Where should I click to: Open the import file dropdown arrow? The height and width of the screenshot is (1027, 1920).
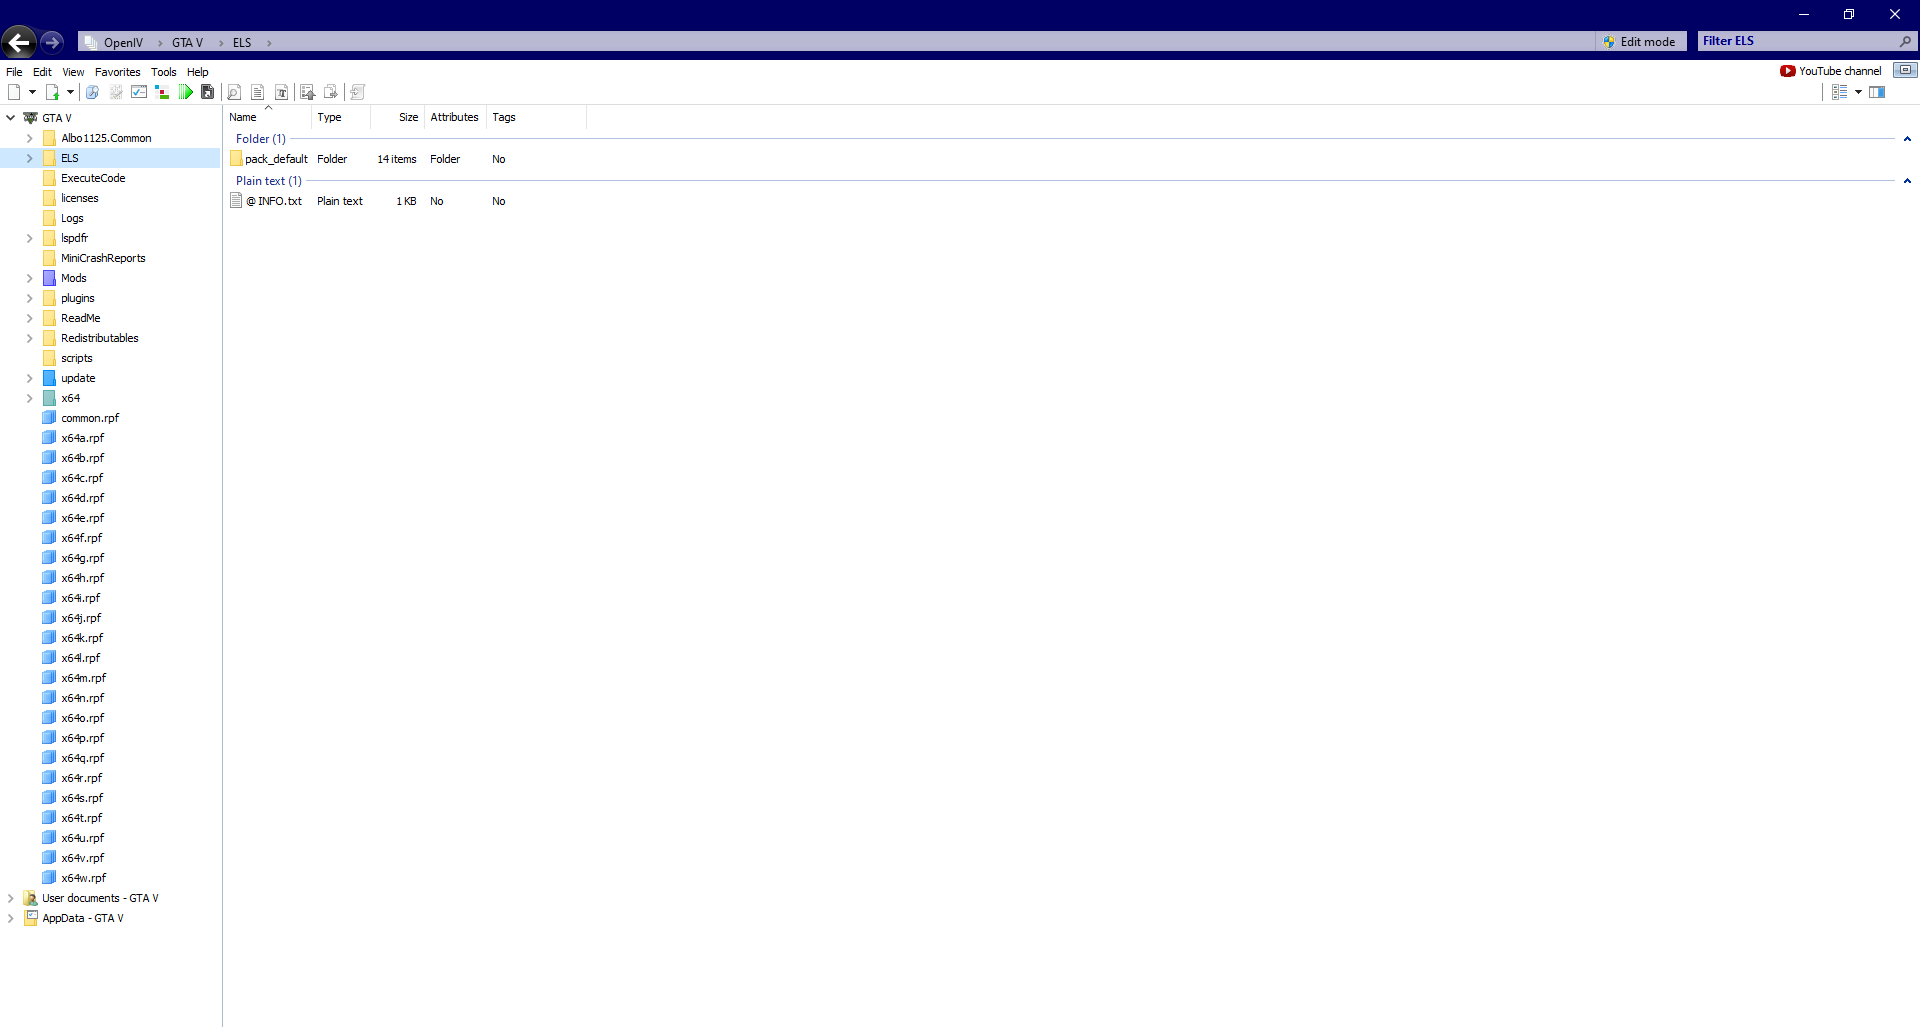coord(70,92)
